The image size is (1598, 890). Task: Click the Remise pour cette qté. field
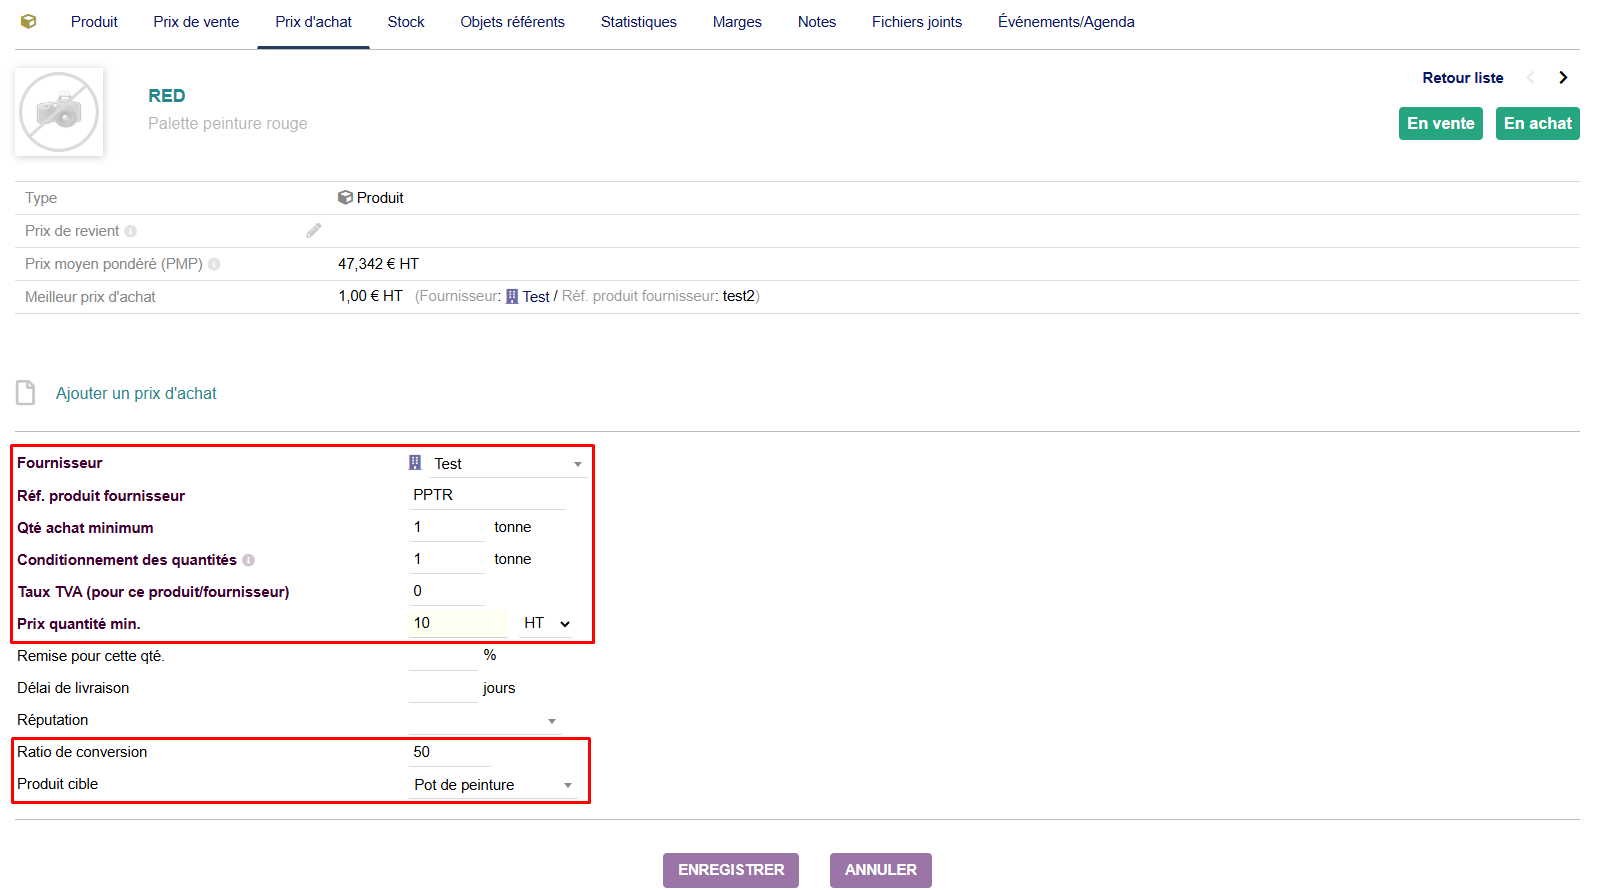[443, 656]
